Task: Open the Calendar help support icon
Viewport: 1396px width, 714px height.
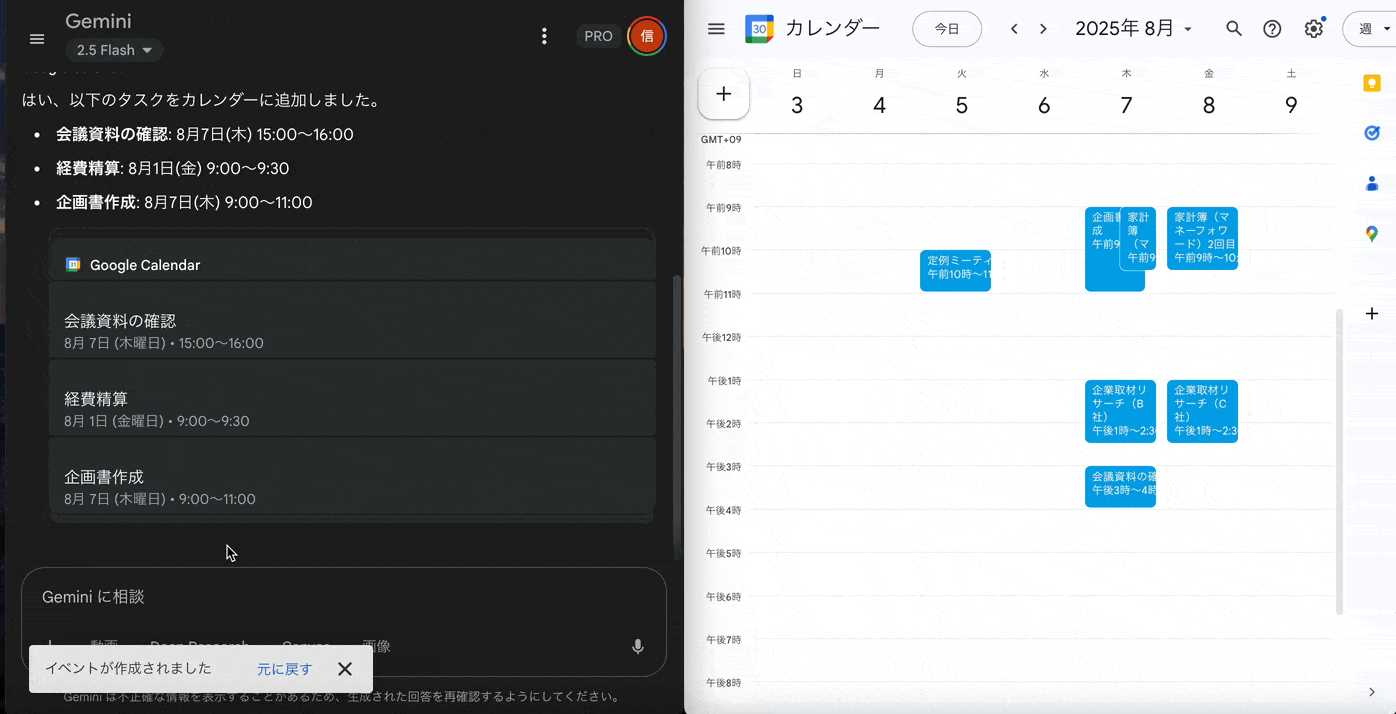Action: [x=1272, y=29]
